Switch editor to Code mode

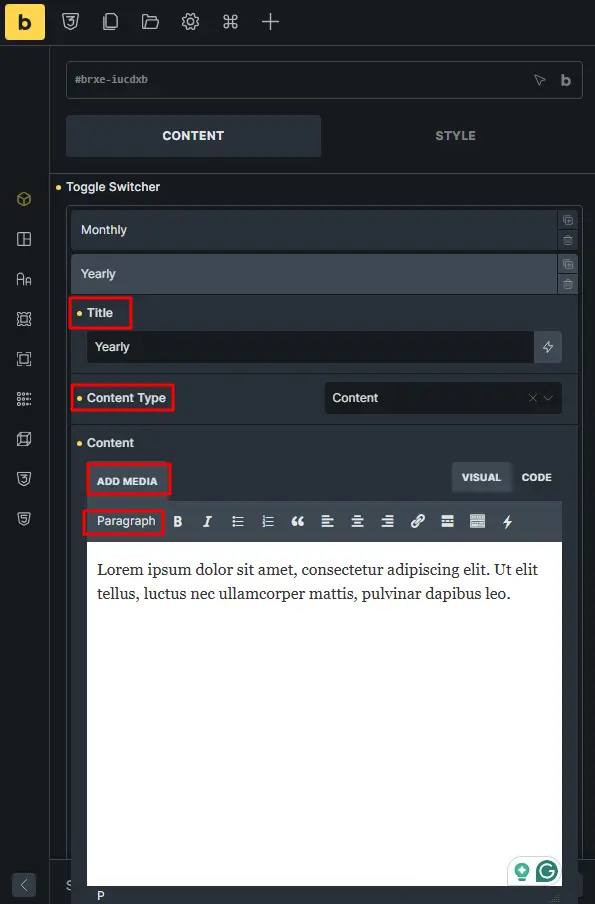click(536, 477)
